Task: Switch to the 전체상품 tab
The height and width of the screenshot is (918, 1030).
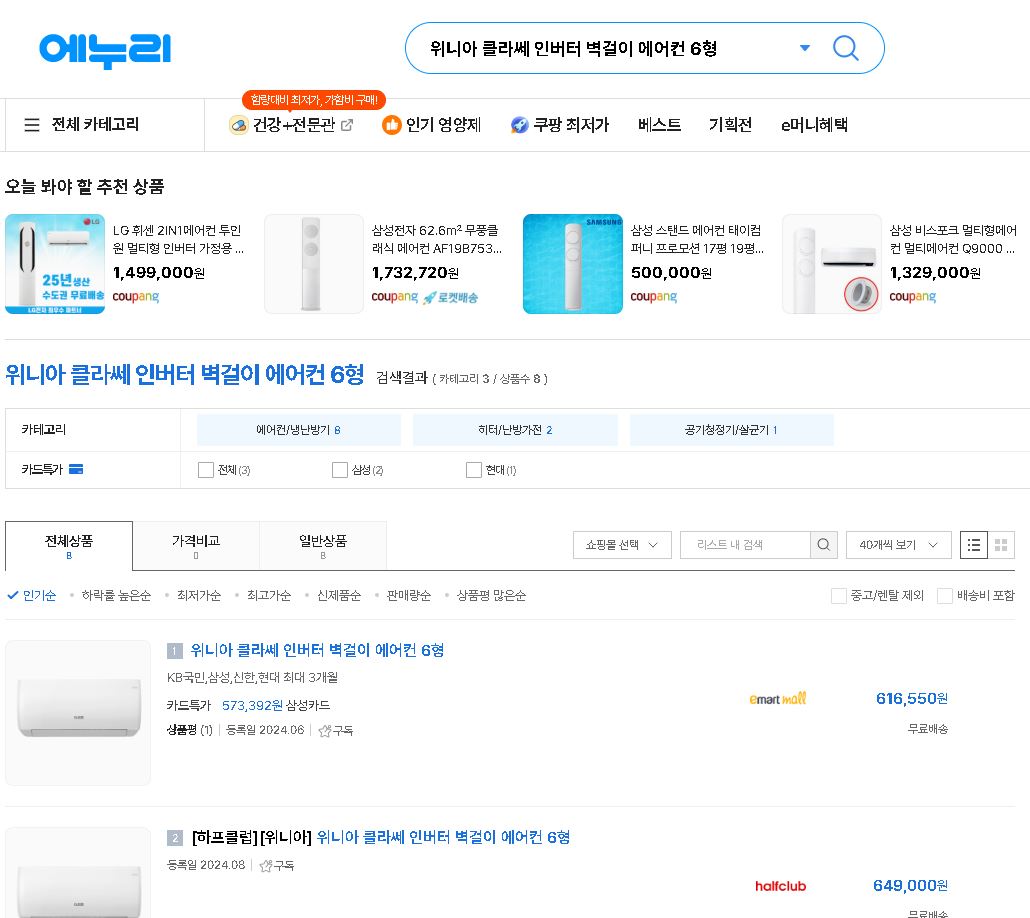Action: [69, 545]
